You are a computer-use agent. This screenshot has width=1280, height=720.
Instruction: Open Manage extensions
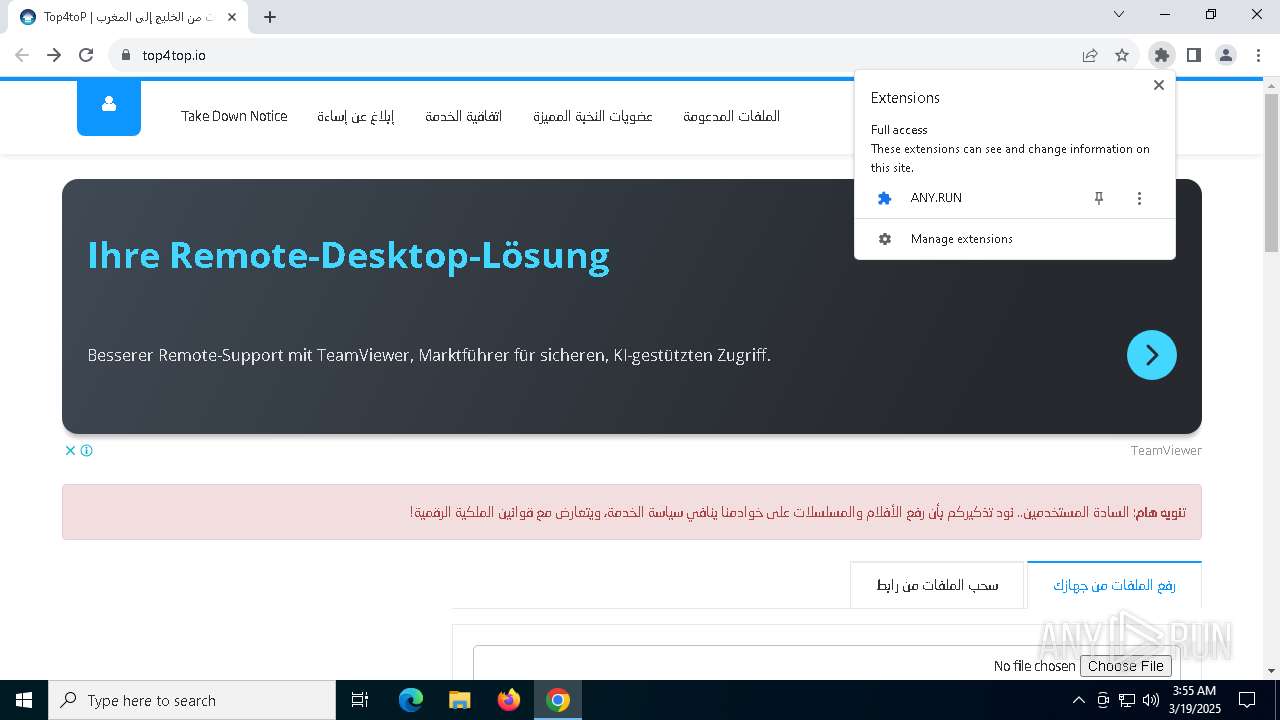[1015, 239]
